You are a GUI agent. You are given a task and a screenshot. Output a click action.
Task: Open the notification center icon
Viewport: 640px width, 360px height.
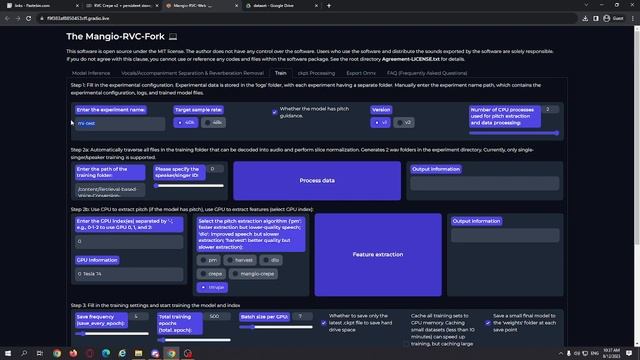629,353
